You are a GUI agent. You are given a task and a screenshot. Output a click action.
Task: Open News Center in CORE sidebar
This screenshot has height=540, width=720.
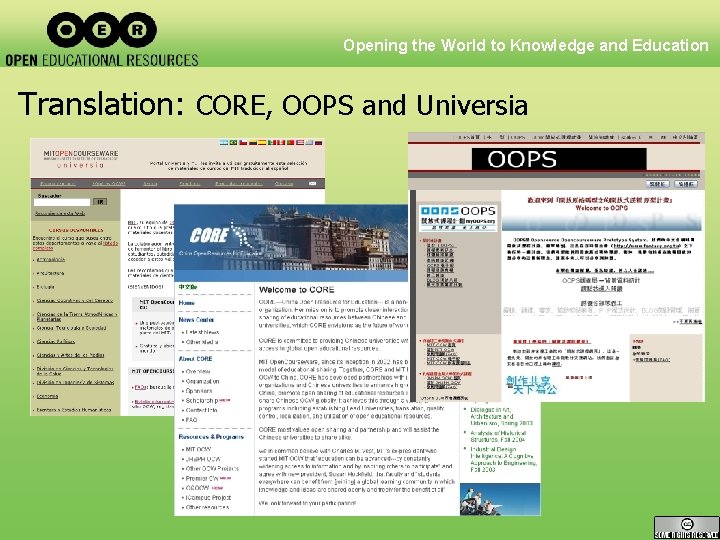click(196, 320)
